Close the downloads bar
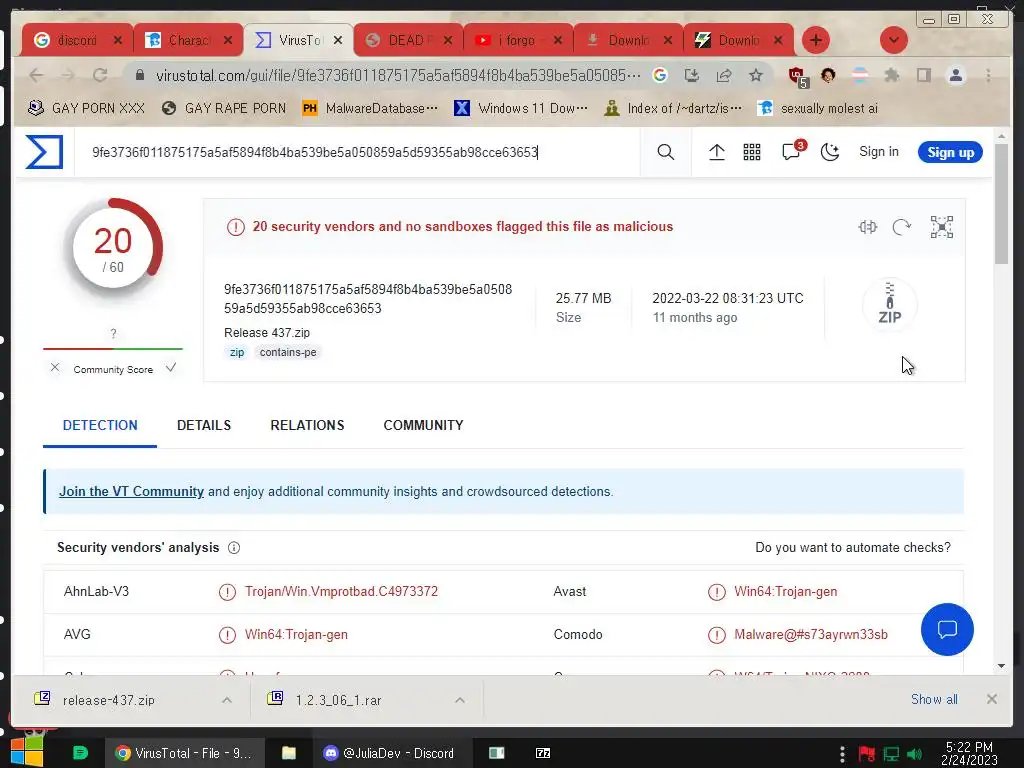The width and height of the screenshot is (1024, 768). coord(991,699)
